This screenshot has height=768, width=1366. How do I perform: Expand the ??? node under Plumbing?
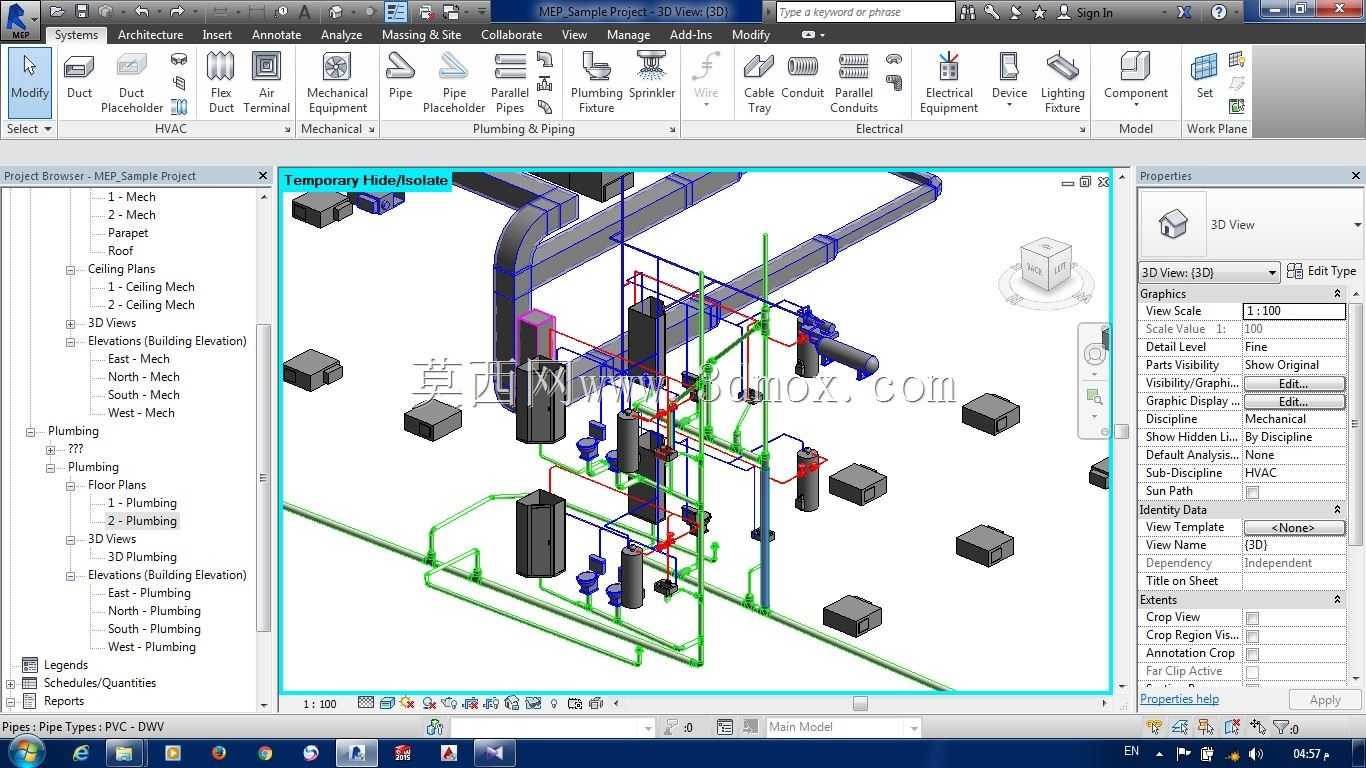[x=50, y=450]
